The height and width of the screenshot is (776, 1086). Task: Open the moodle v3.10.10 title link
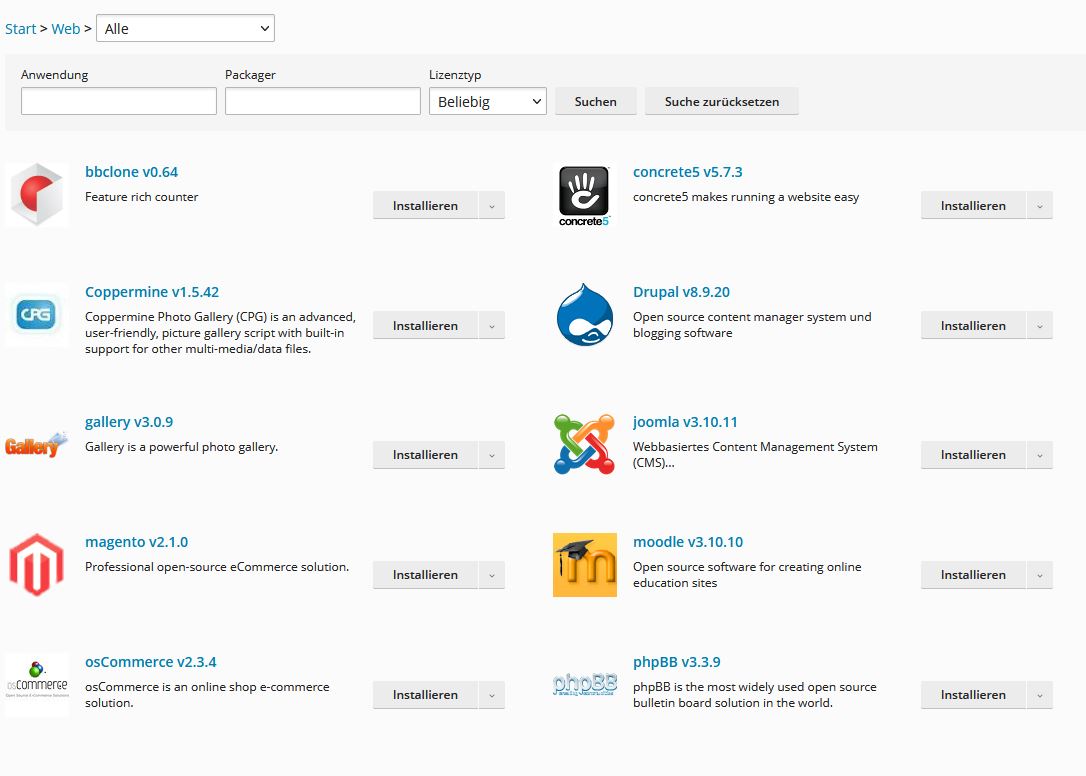688,542
